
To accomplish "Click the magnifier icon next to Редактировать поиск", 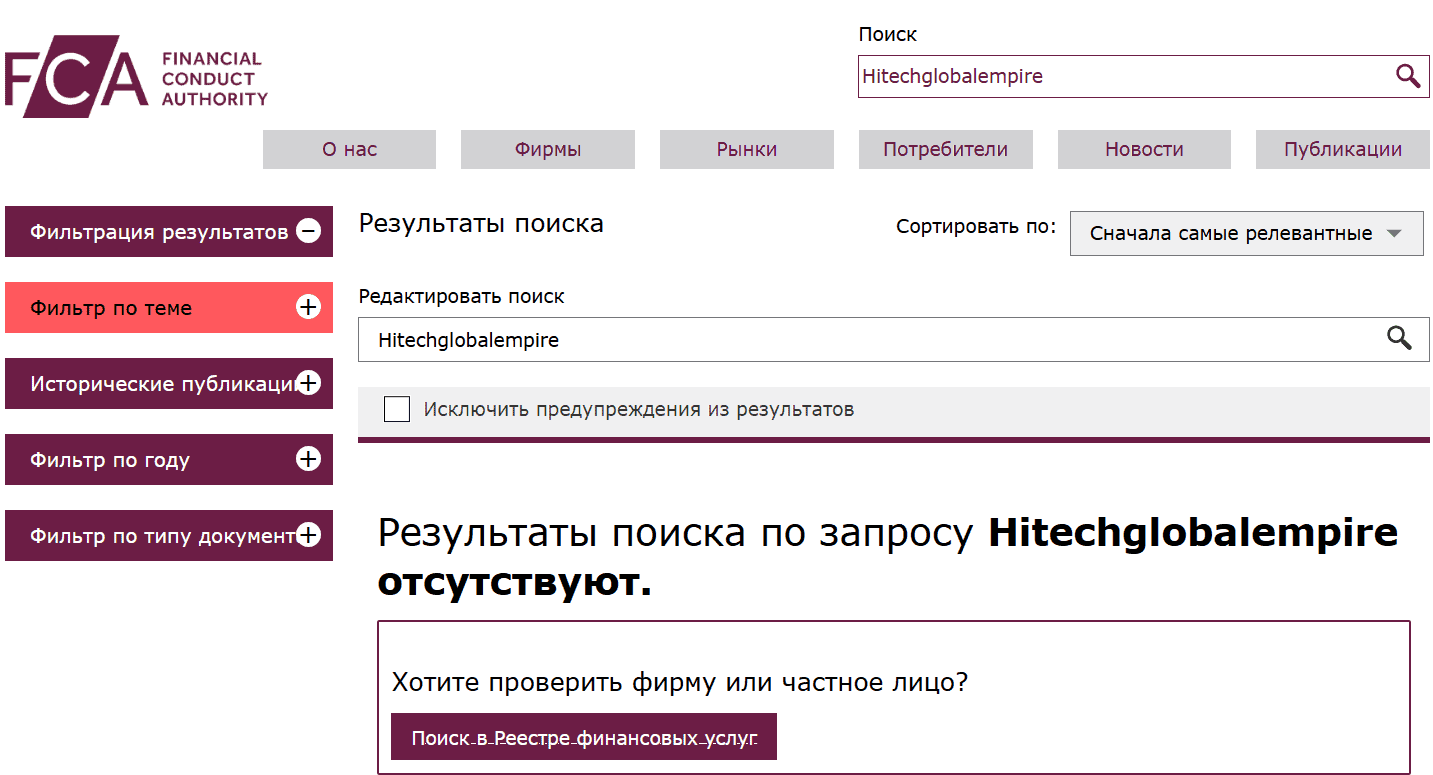I will (x=1399, y=339).
